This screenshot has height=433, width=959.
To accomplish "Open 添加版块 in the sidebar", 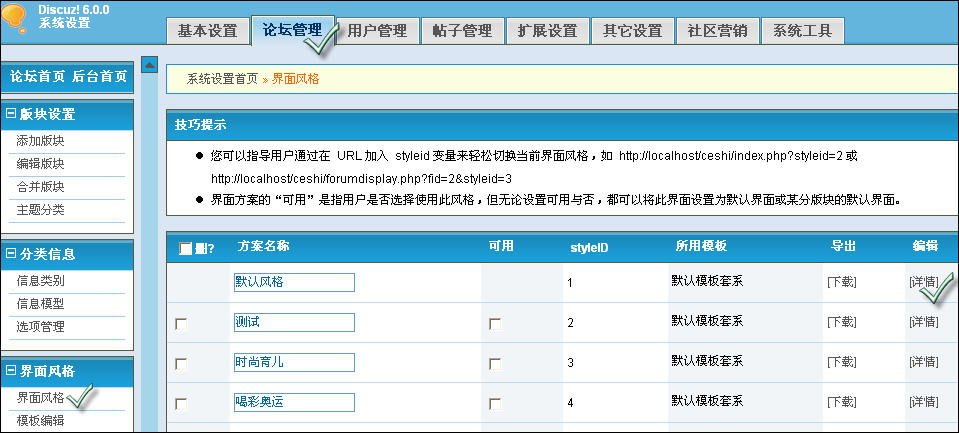I will pos(40,141).
